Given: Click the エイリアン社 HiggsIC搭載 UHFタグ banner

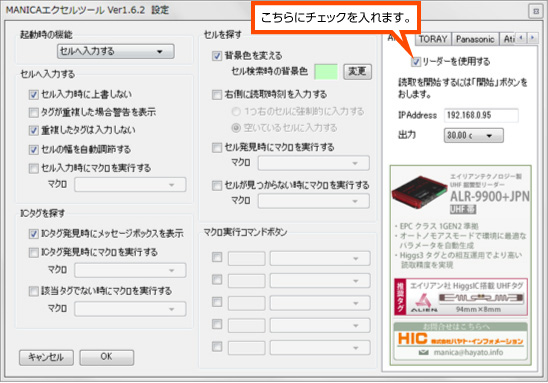Looking at the screenshot, I should tap(461, 297).
